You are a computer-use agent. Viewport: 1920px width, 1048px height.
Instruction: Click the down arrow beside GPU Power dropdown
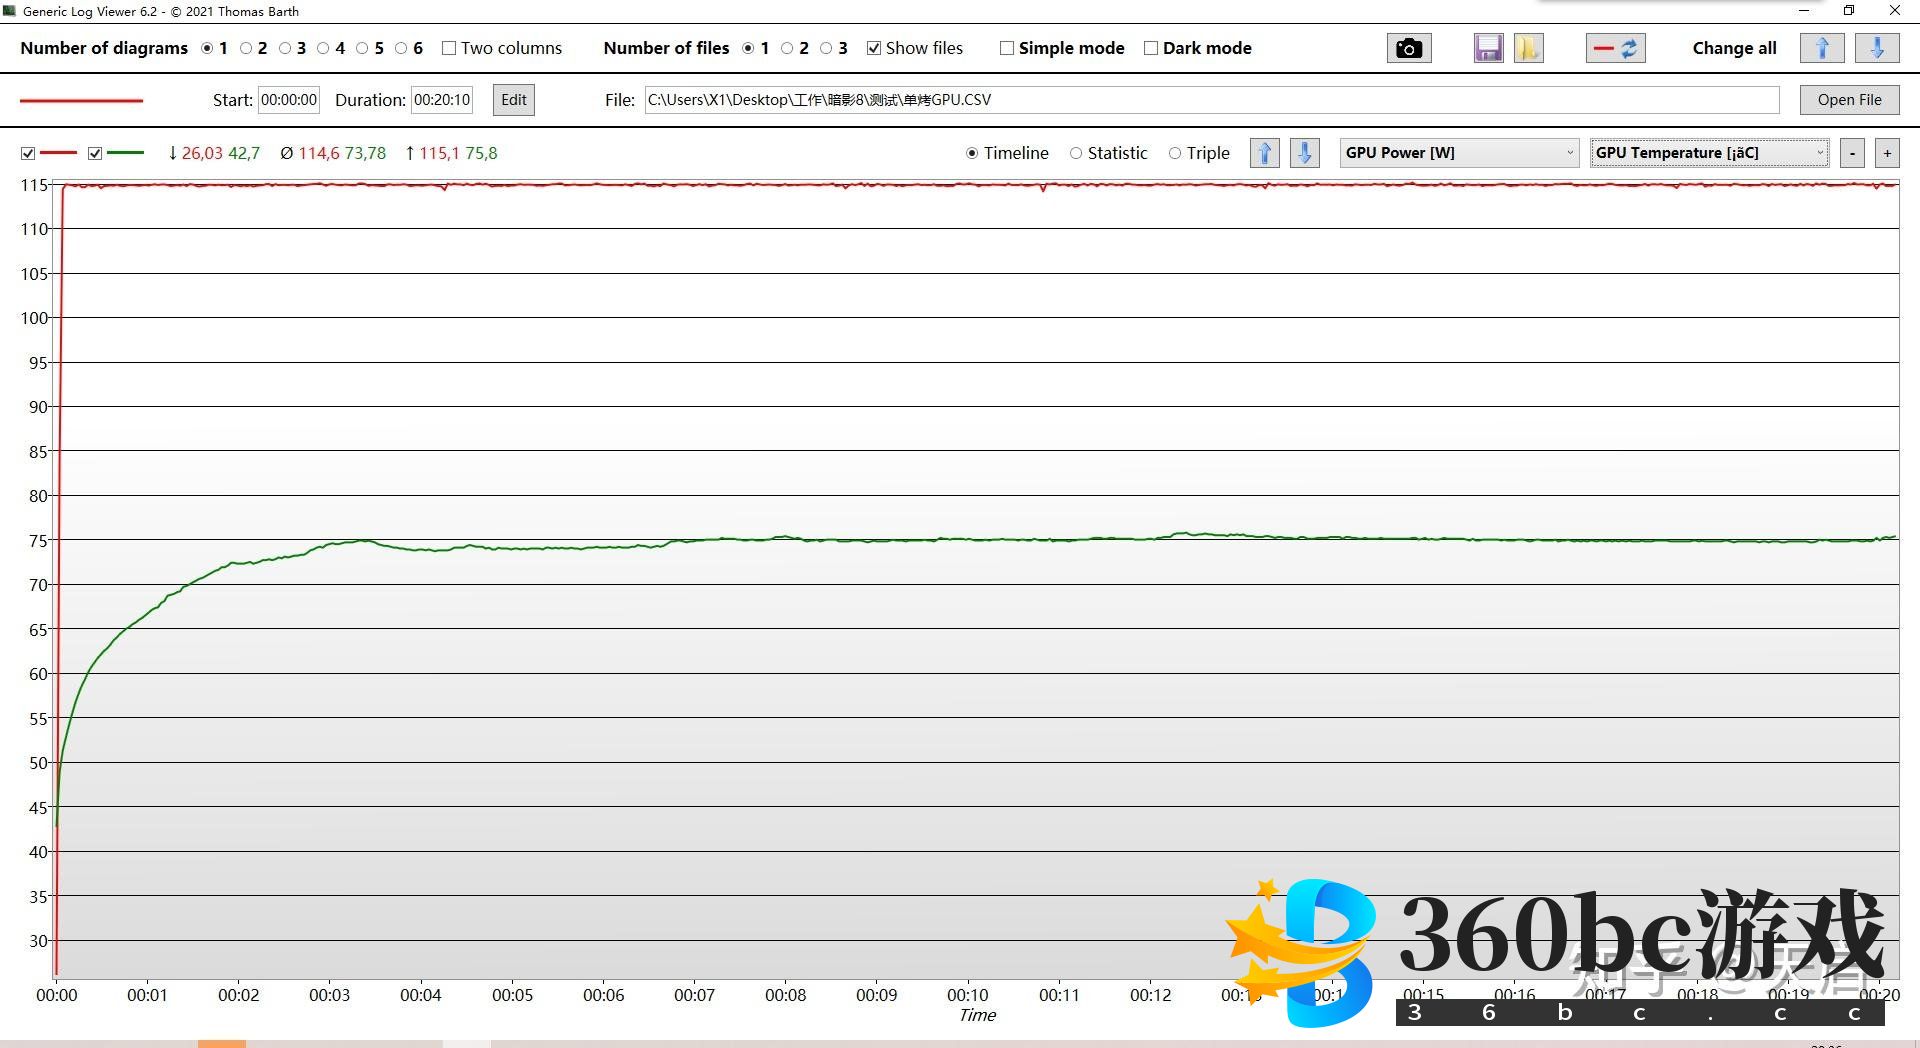click(x=1304, y=153)
